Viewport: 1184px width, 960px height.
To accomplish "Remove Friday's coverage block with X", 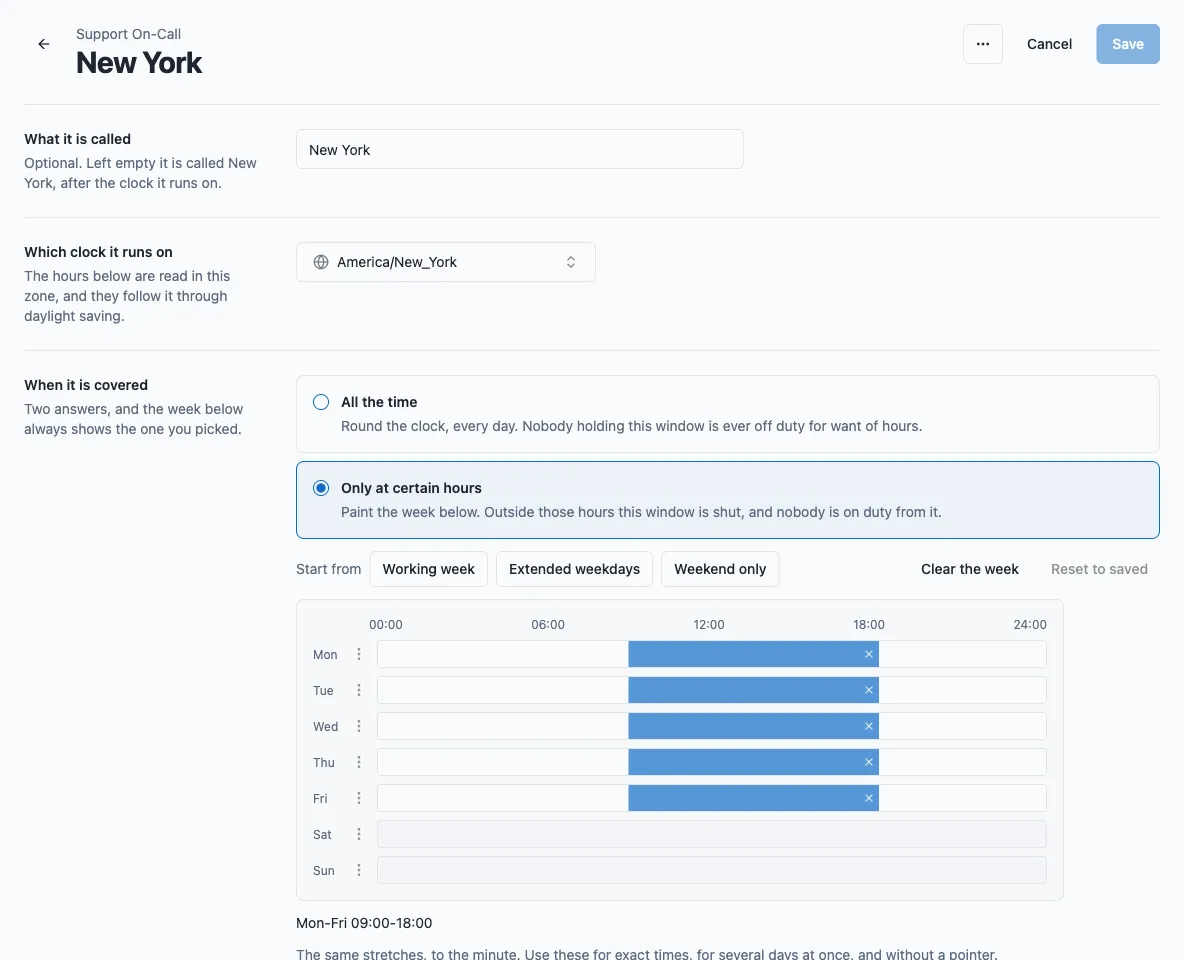I will click(868, 798).
